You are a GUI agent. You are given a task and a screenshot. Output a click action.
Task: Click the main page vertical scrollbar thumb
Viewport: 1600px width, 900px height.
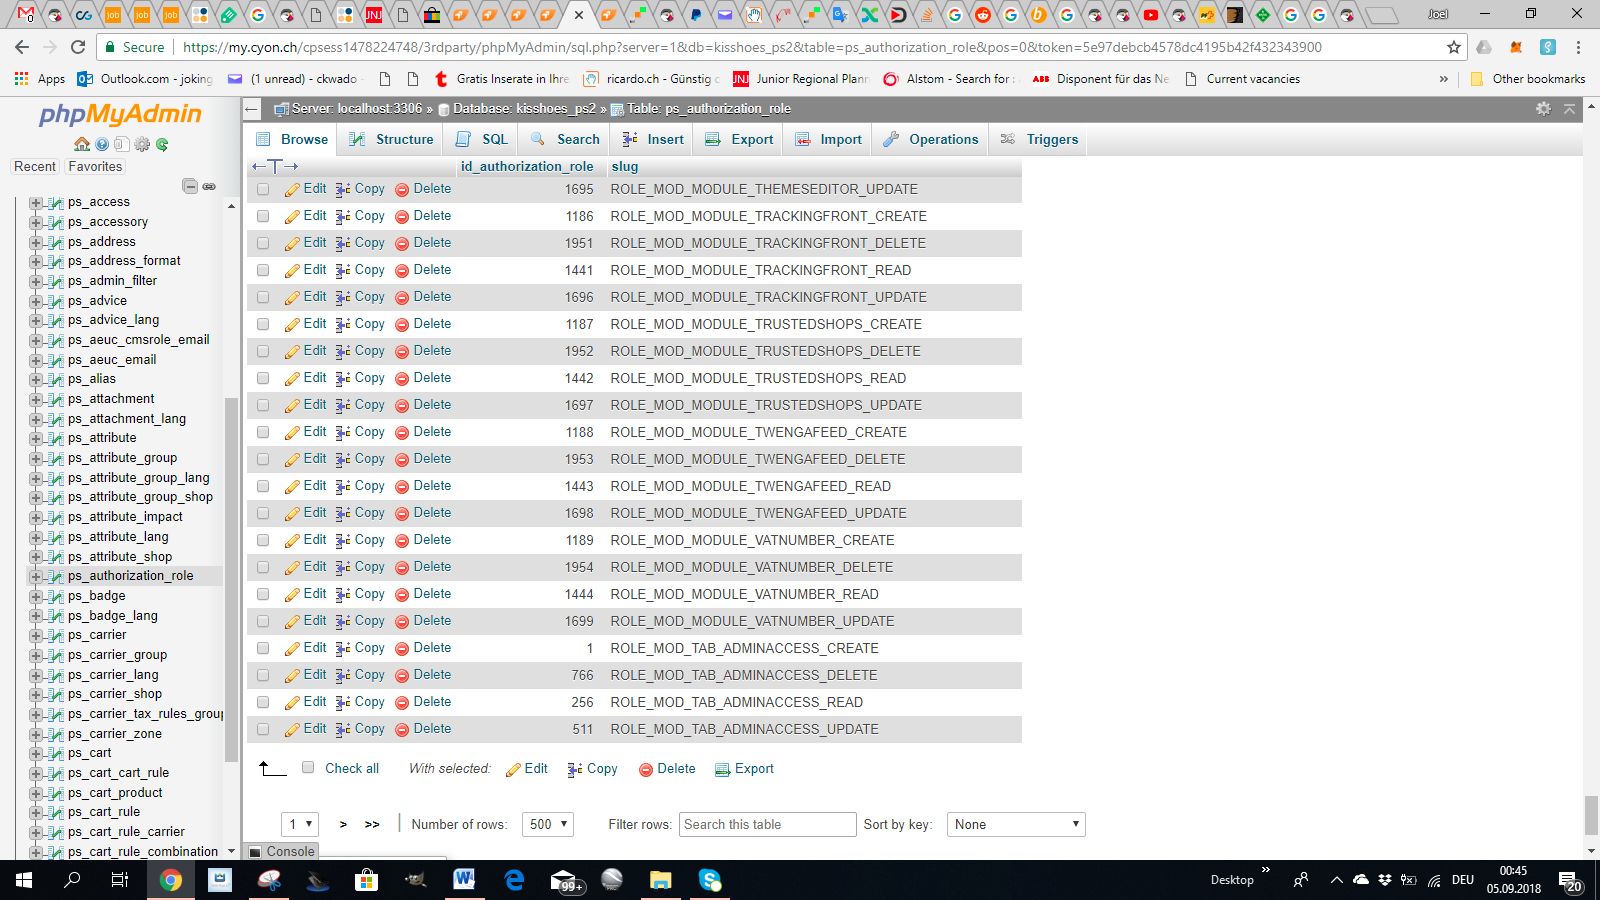(x=1591, y=815)
